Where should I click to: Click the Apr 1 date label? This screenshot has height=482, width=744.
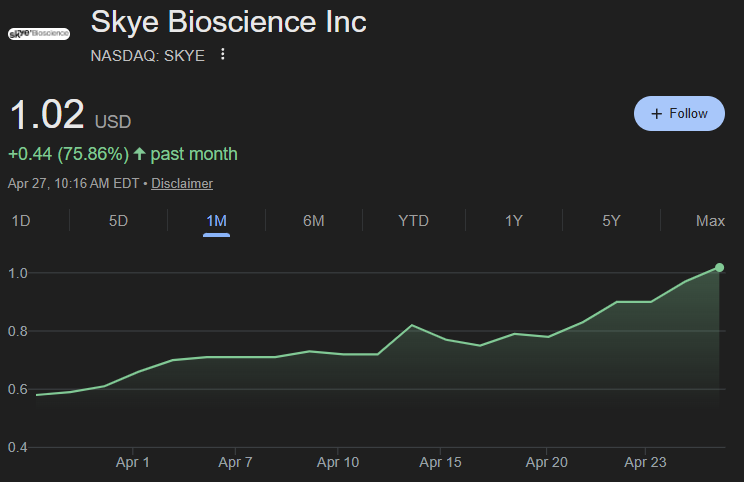pos(133,463)
